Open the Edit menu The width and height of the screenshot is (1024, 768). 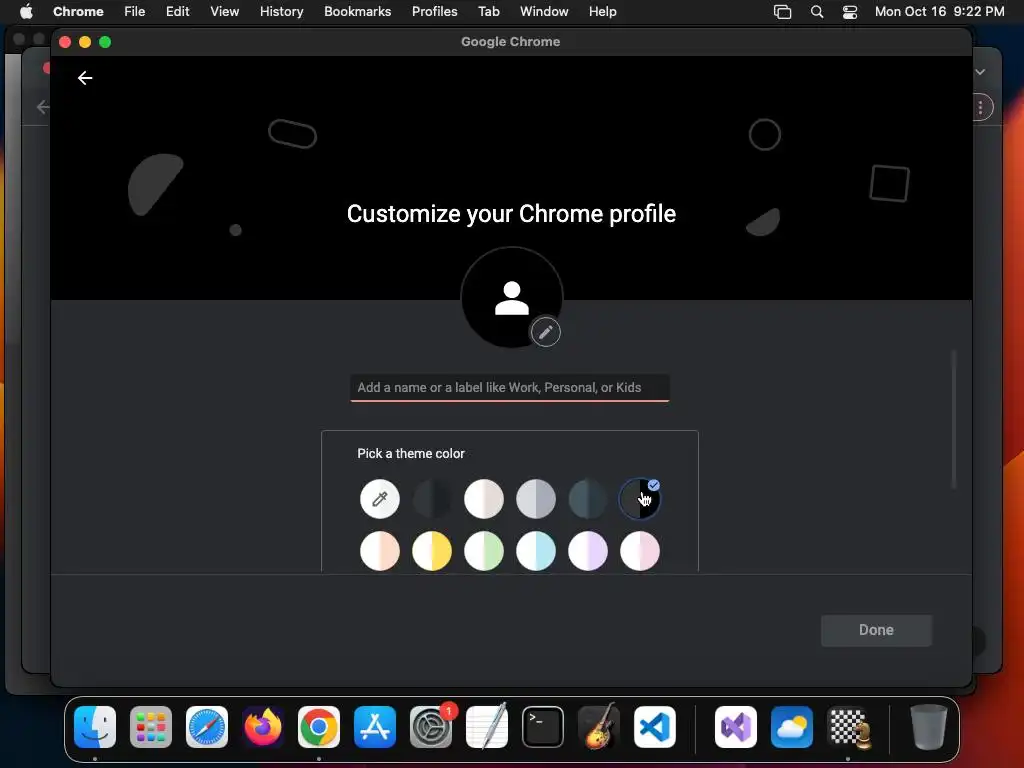click(x=178, y=11)
